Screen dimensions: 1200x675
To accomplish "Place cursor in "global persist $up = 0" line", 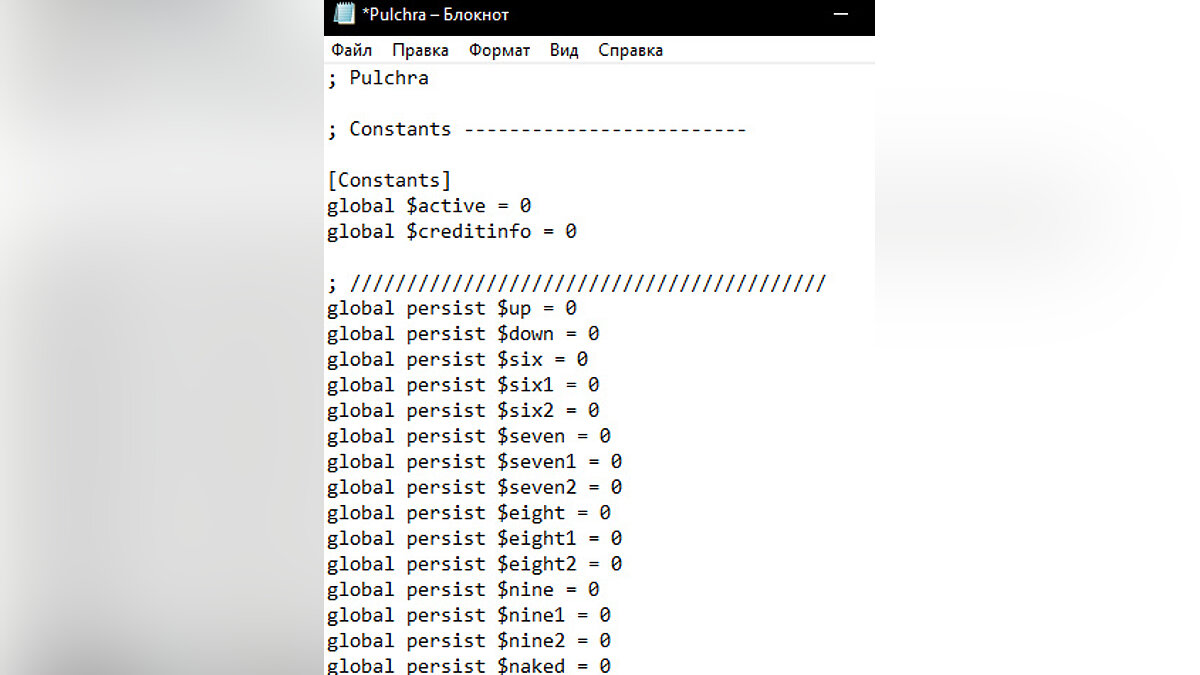I will pos(452,308).
